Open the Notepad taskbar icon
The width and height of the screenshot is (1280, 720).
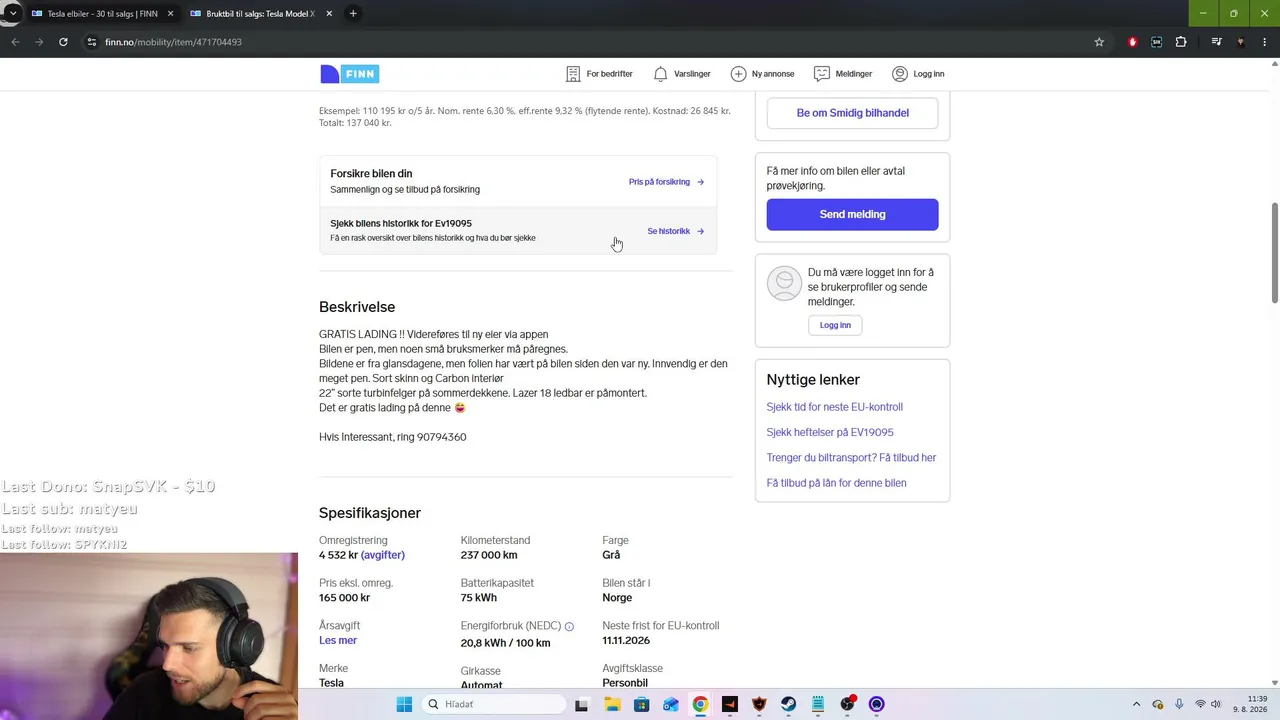point(818,704)
